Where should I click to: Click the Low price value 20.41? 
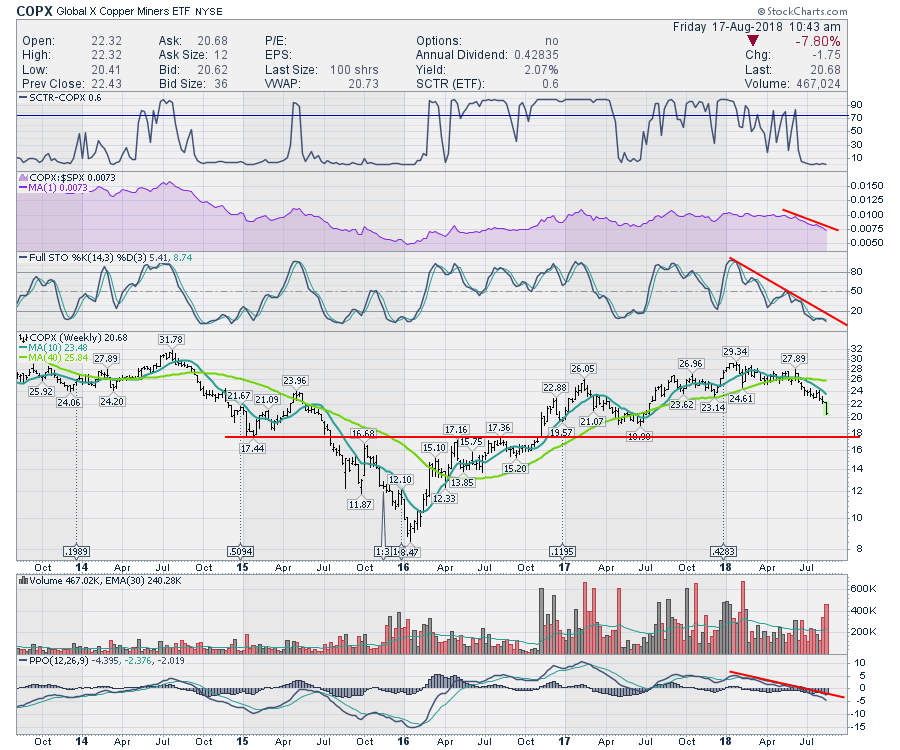106,70
